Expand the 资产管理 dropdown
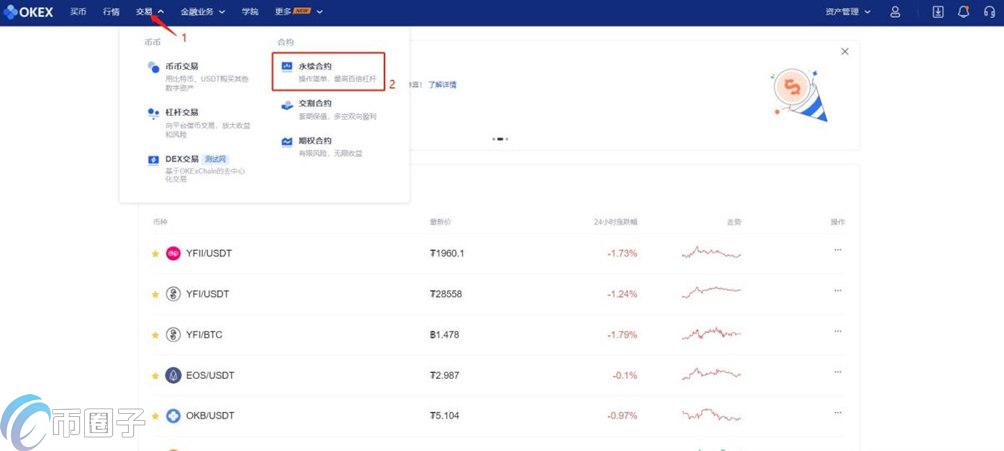 point(848,12)
